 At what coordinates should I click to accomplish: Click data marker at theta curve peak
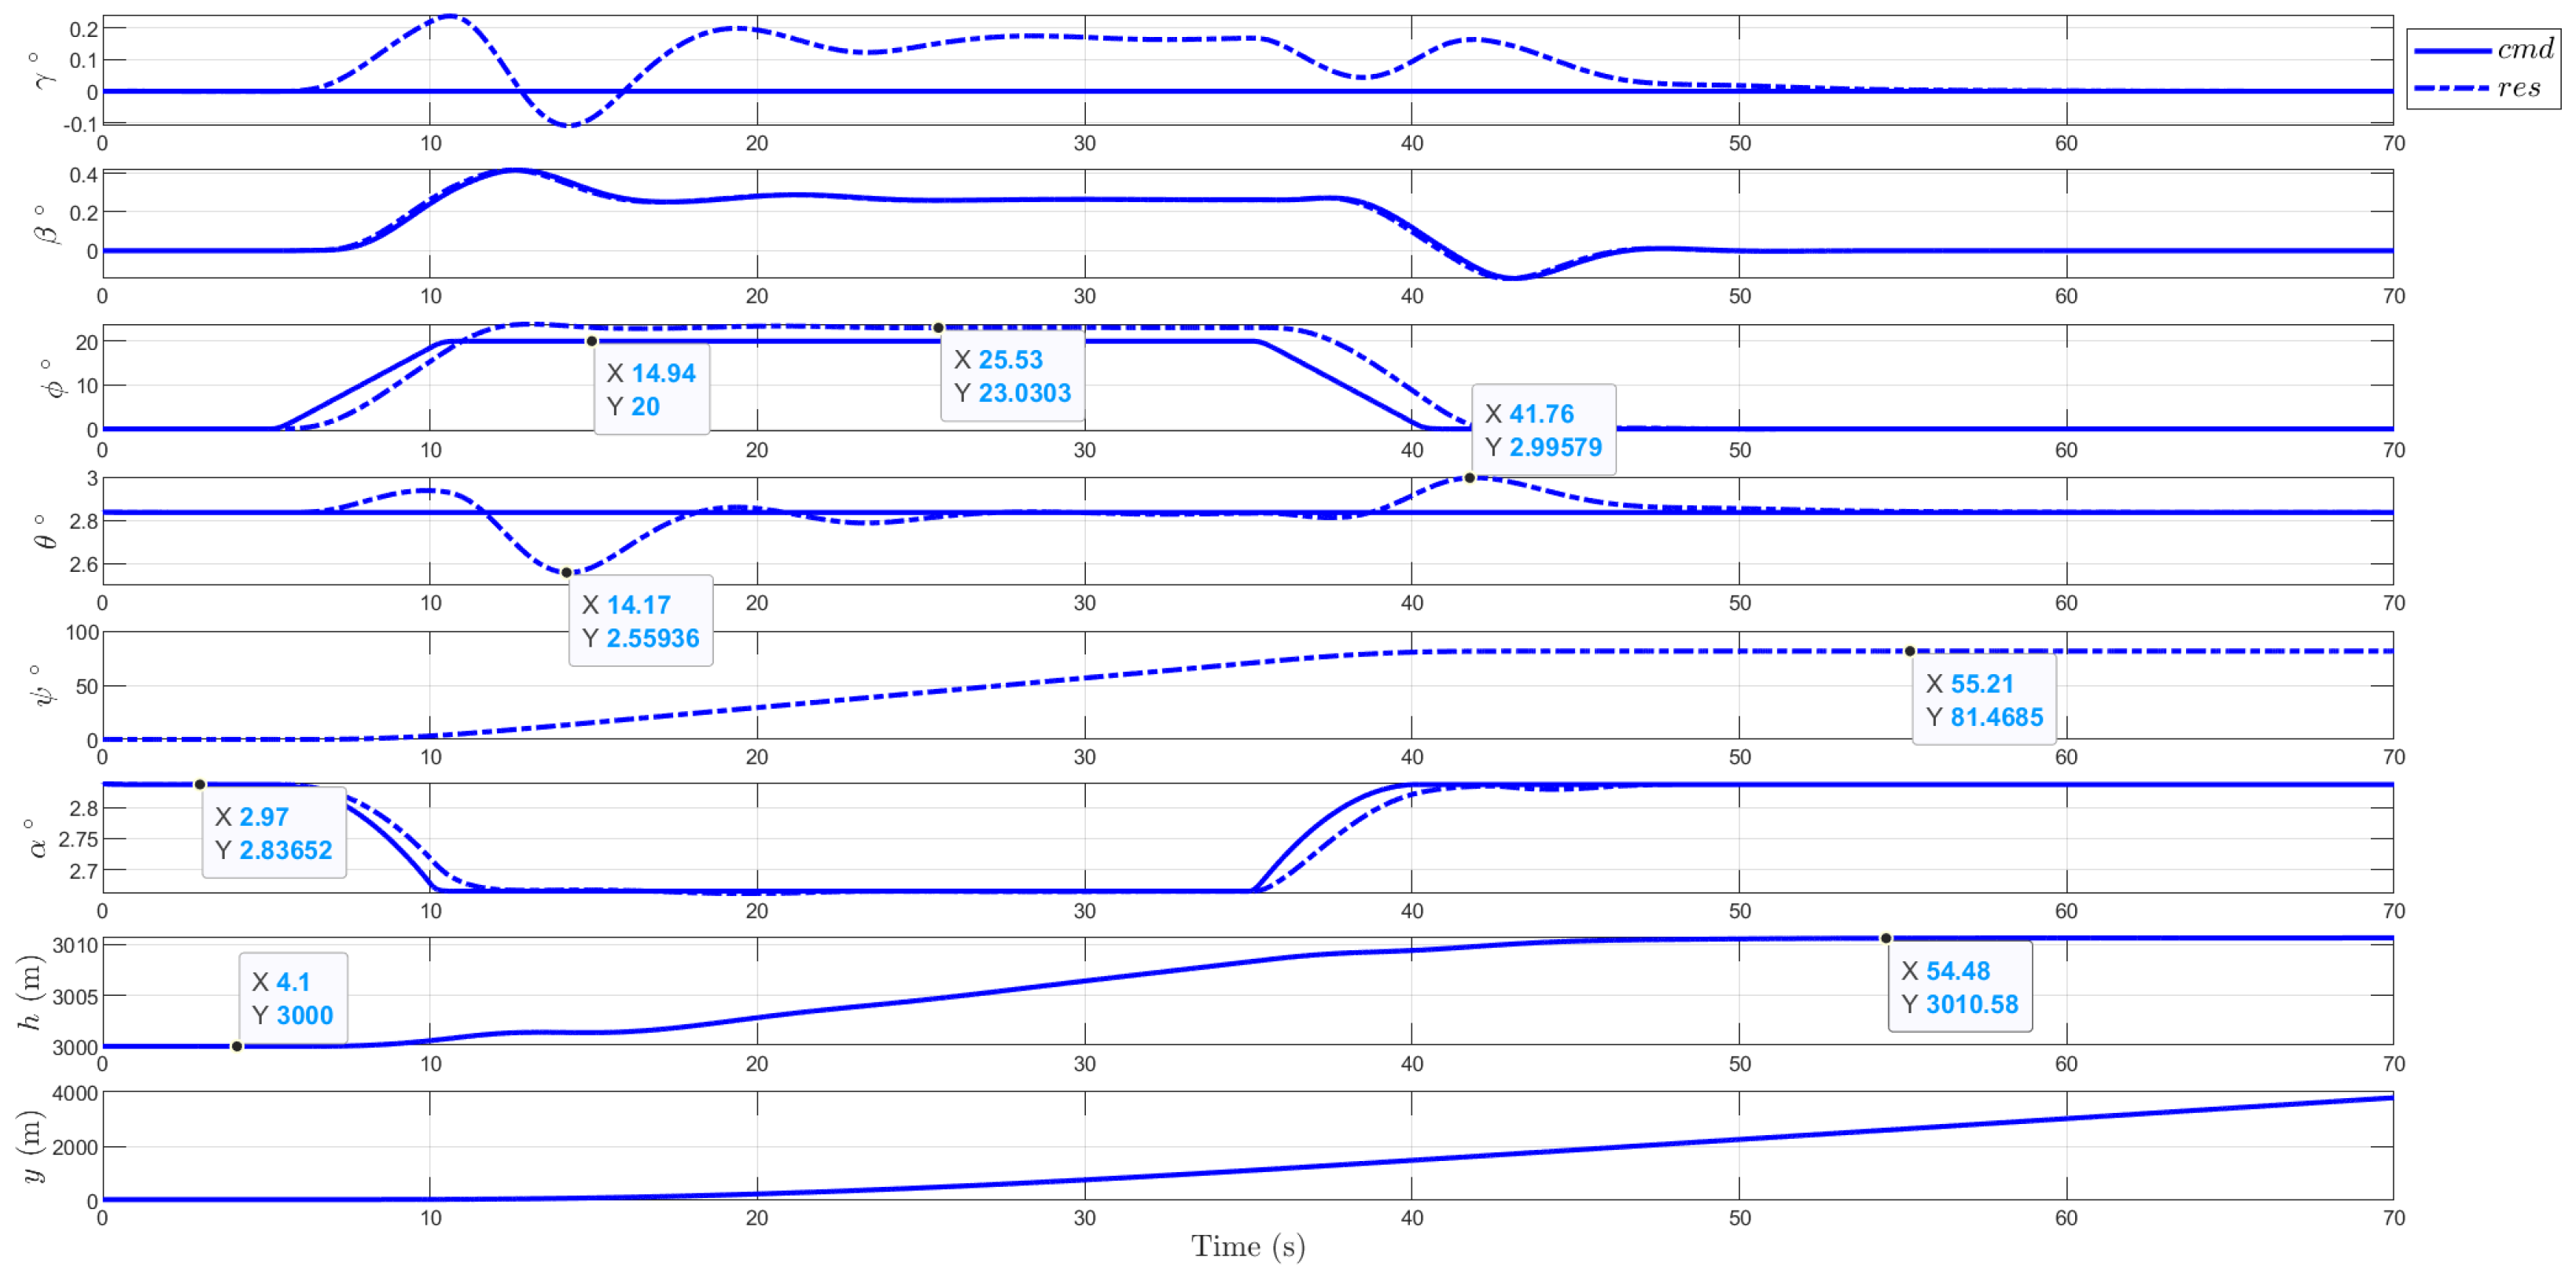tap(1469, 478)
